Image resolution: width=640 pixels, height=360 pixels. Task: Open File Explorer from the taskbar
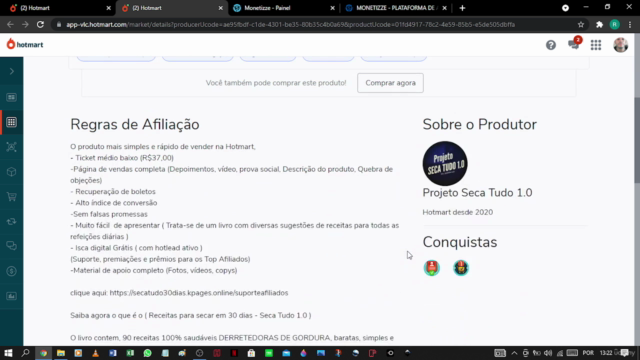[61, 353]
